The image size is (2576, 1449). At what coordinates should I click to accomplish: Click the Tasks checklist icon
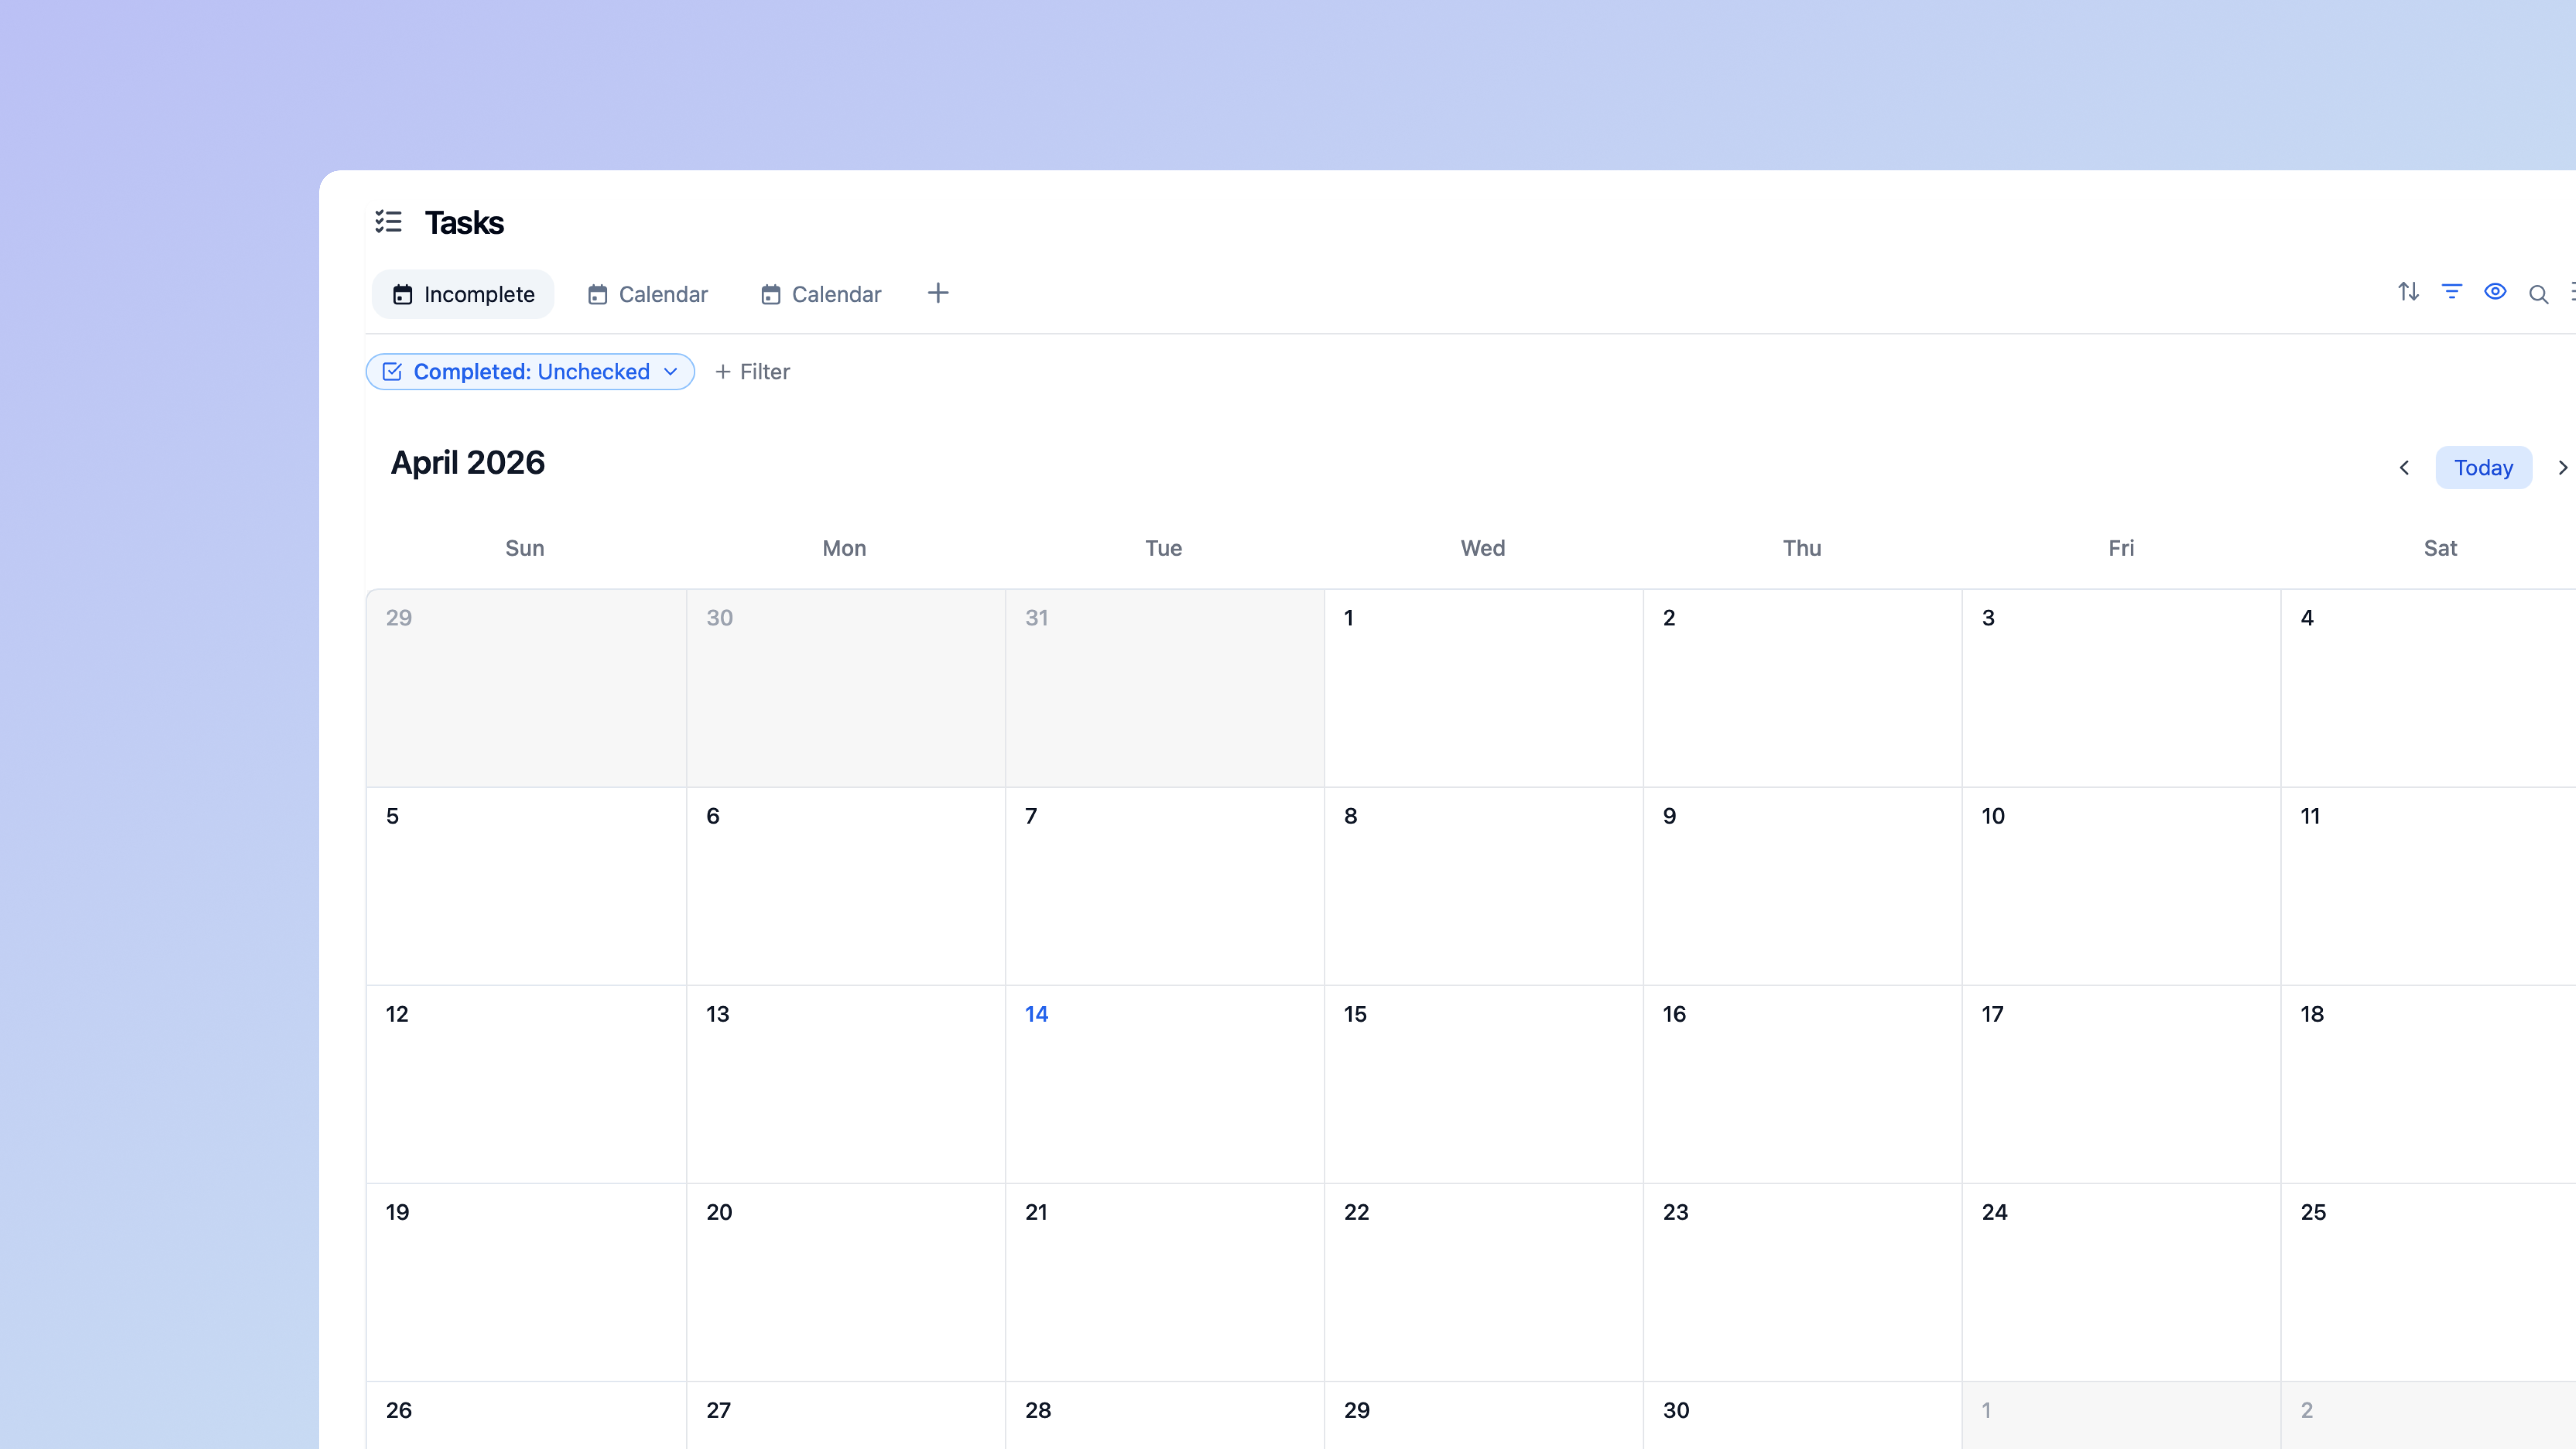click(388, 222)
